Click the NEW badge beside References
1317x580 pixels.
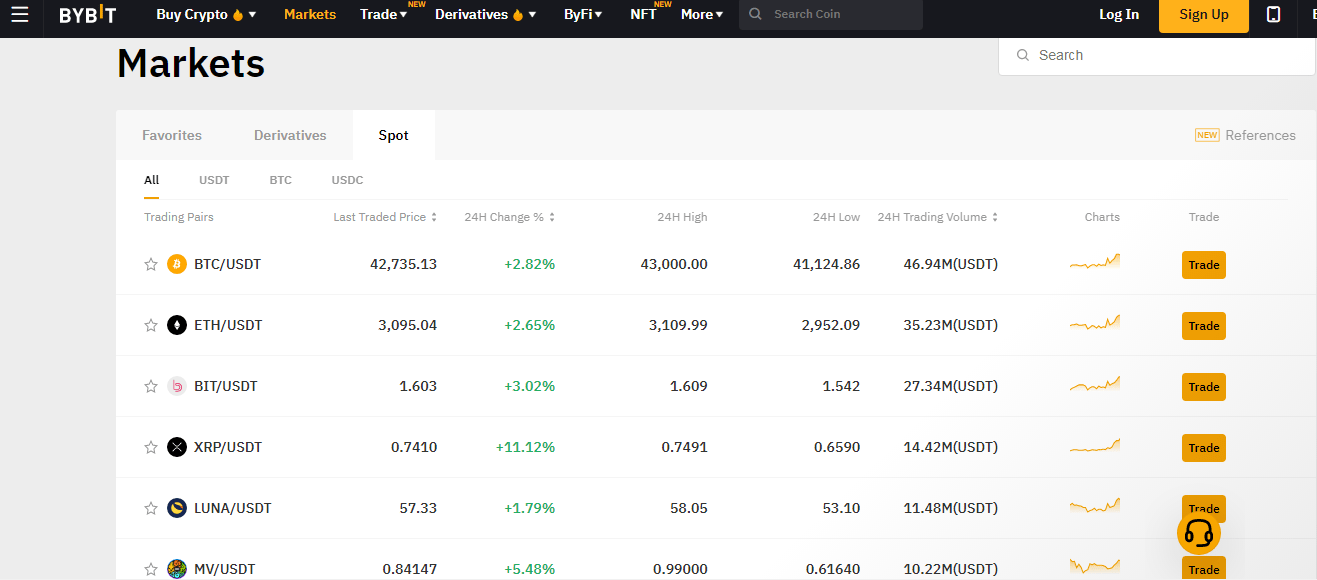pyautogui.click(x=1207, y=135)
